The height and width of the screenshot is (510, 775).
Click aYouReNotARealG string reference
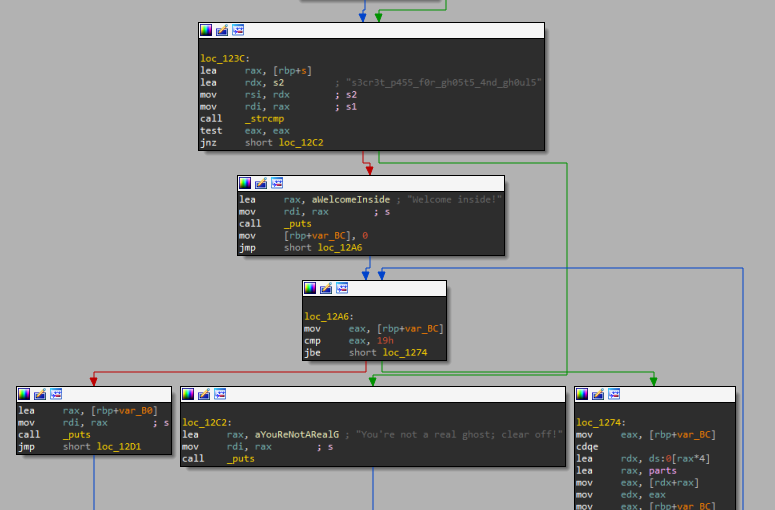[297, 435]
